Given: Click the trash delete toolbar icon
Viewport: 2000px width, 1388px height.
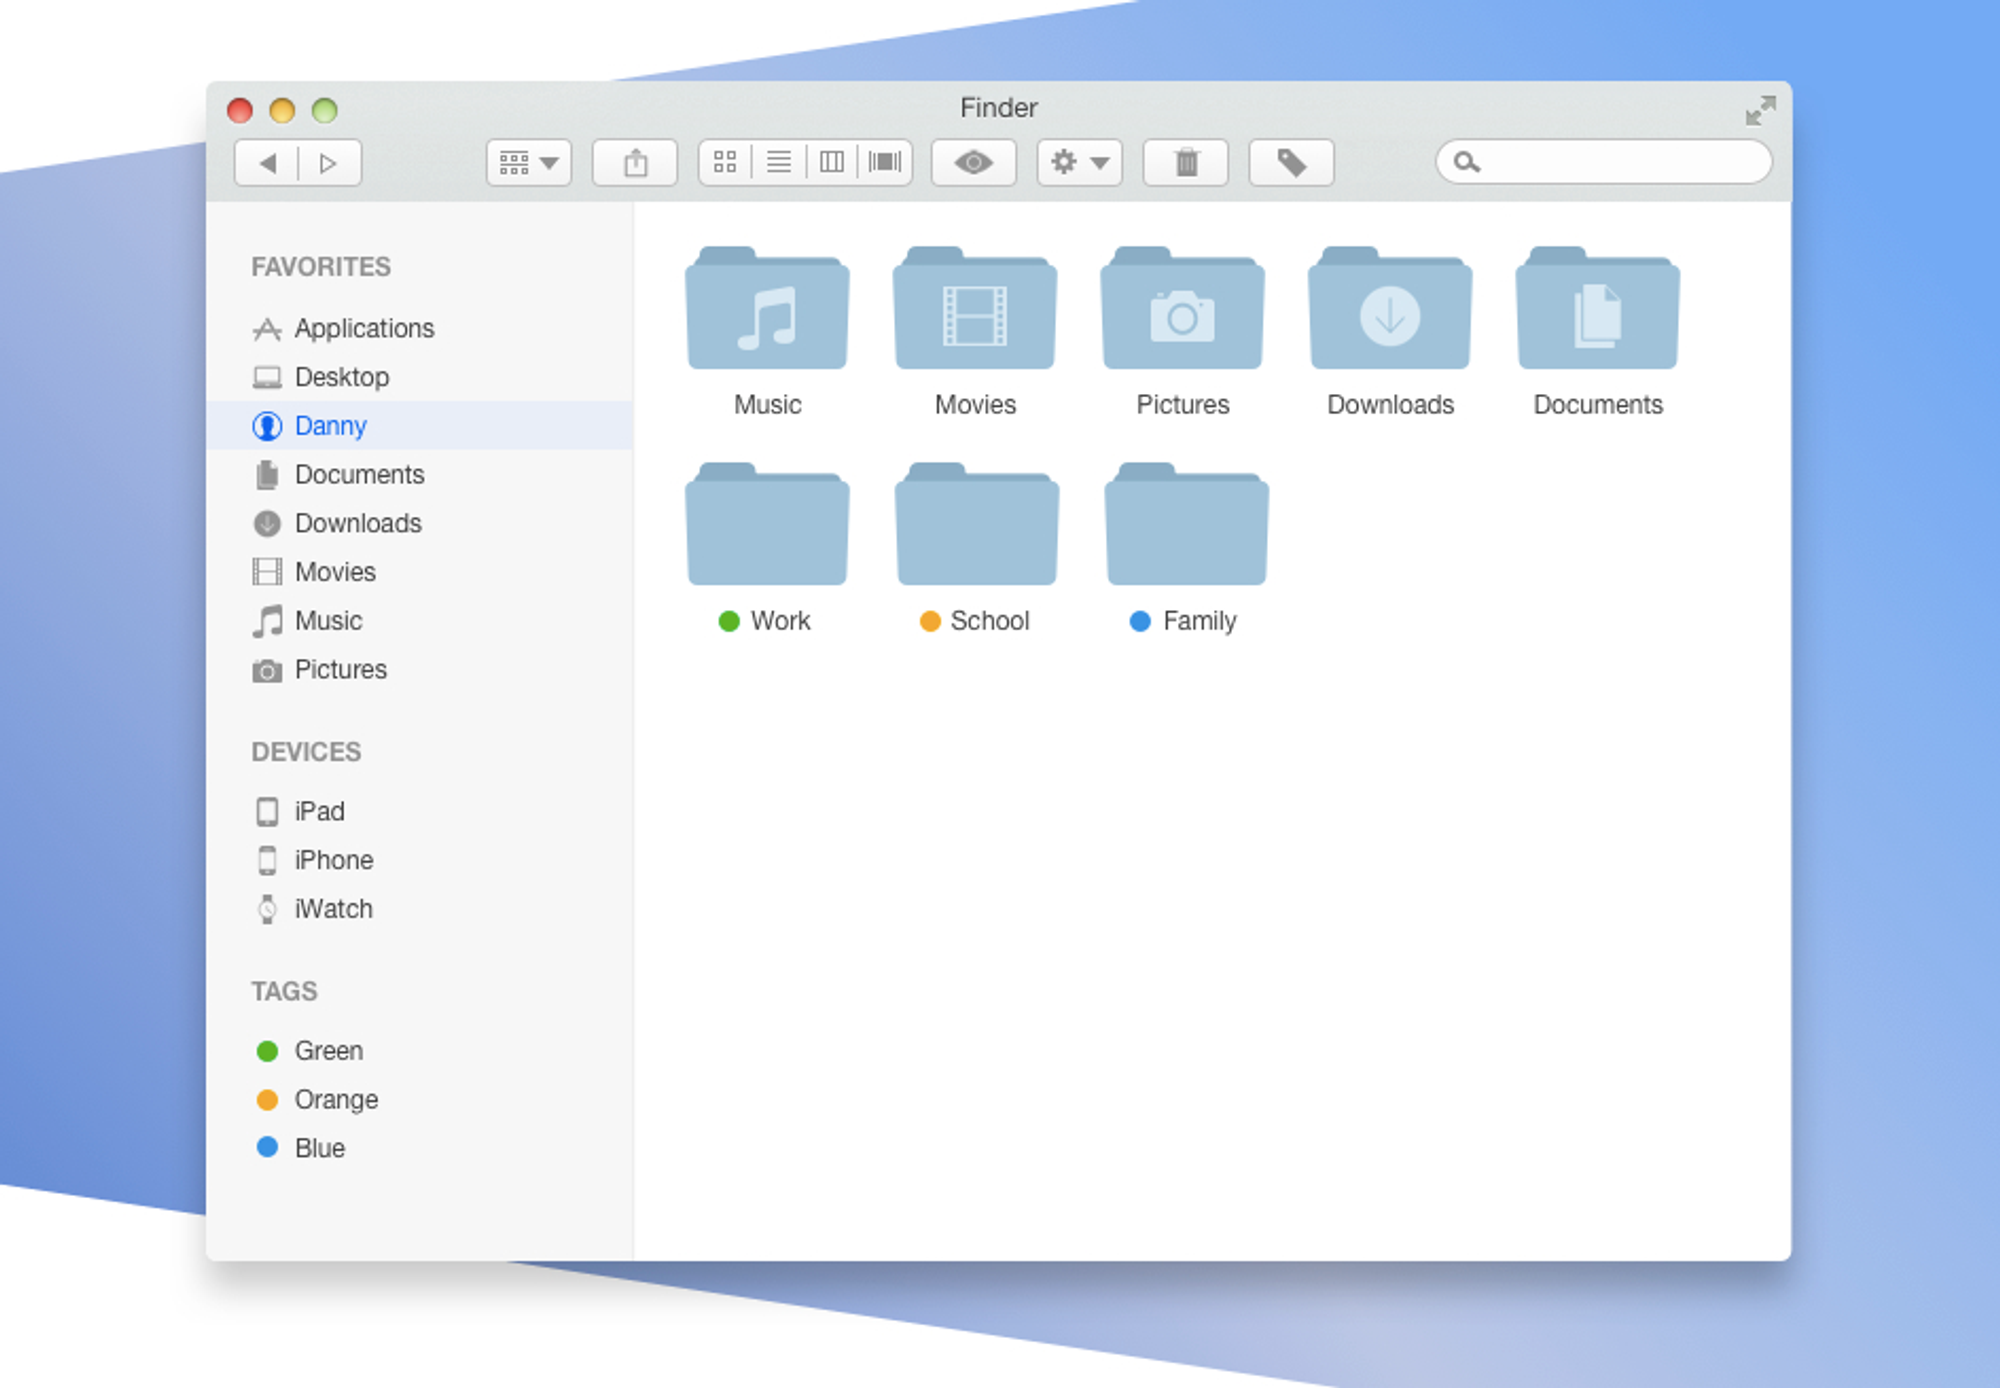Looking at the screenshot, I should [1186, 162].
